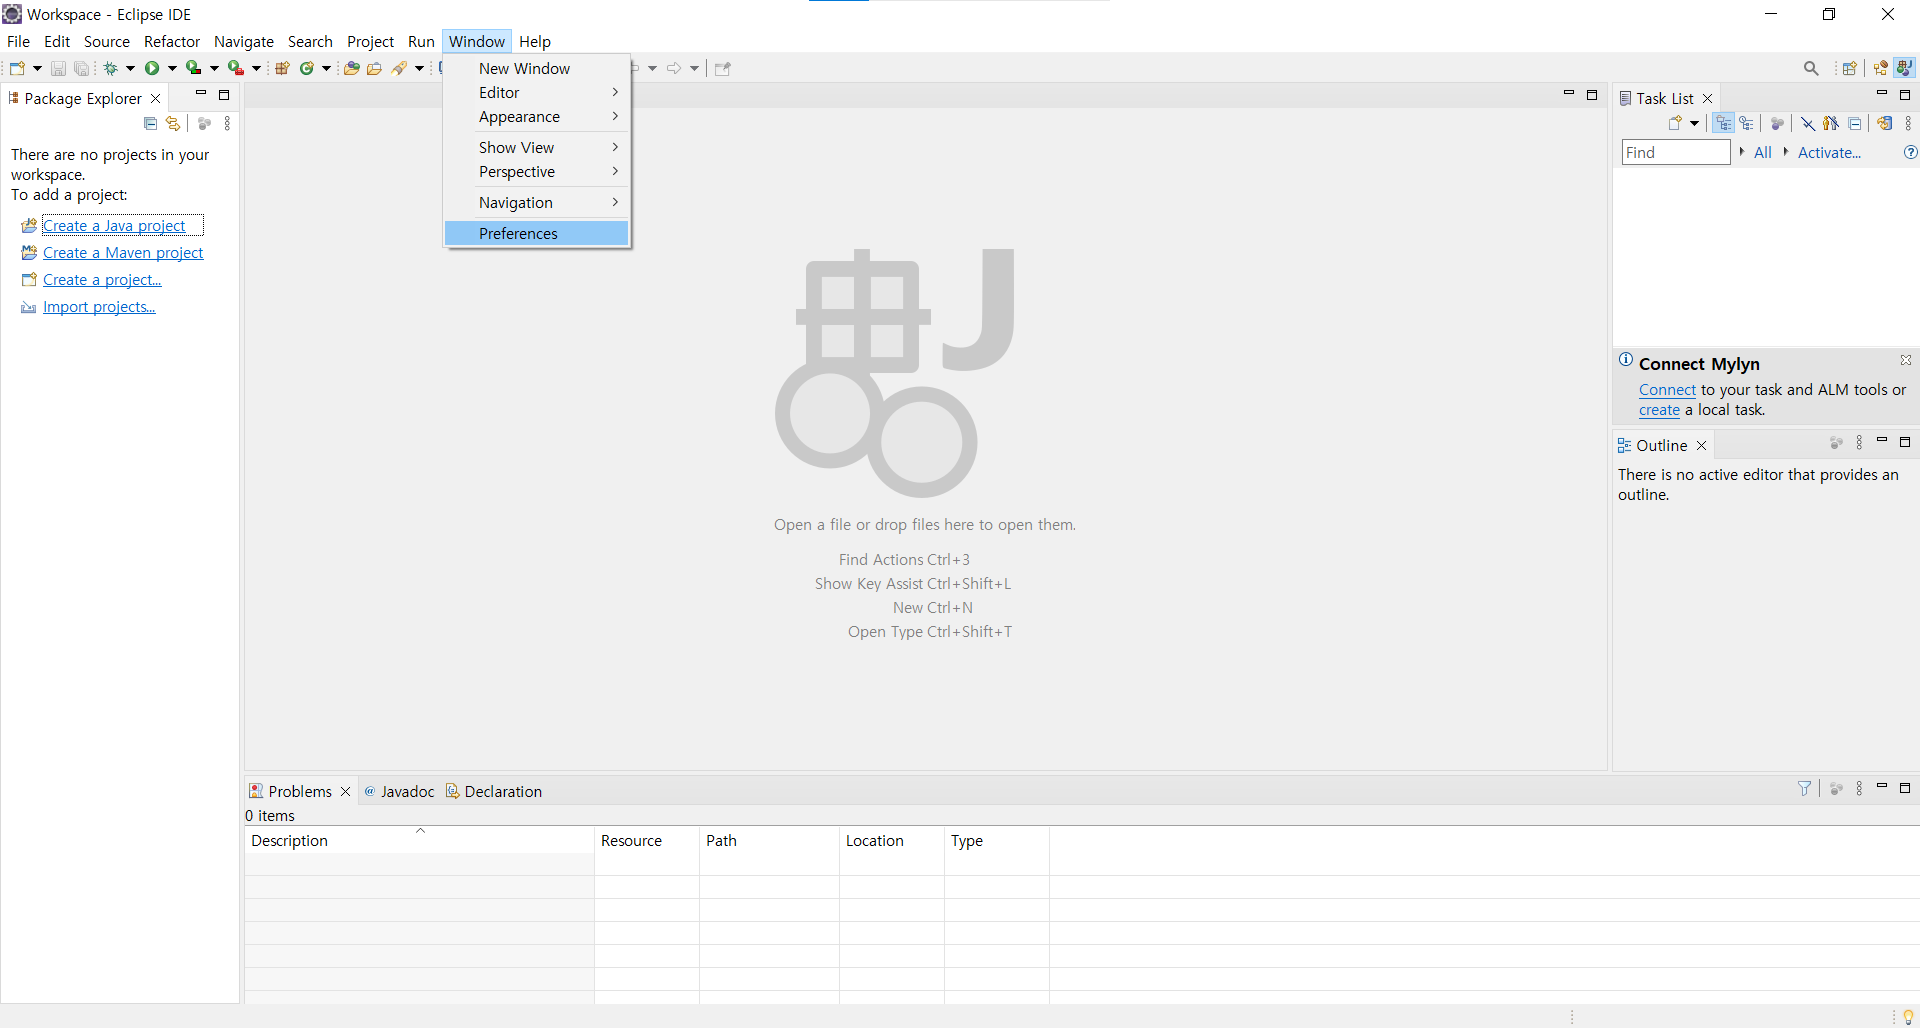Click the Description column header
Image resolution: width=1920 pixels, height=1028 pixels.
click(x=419, y=840)
